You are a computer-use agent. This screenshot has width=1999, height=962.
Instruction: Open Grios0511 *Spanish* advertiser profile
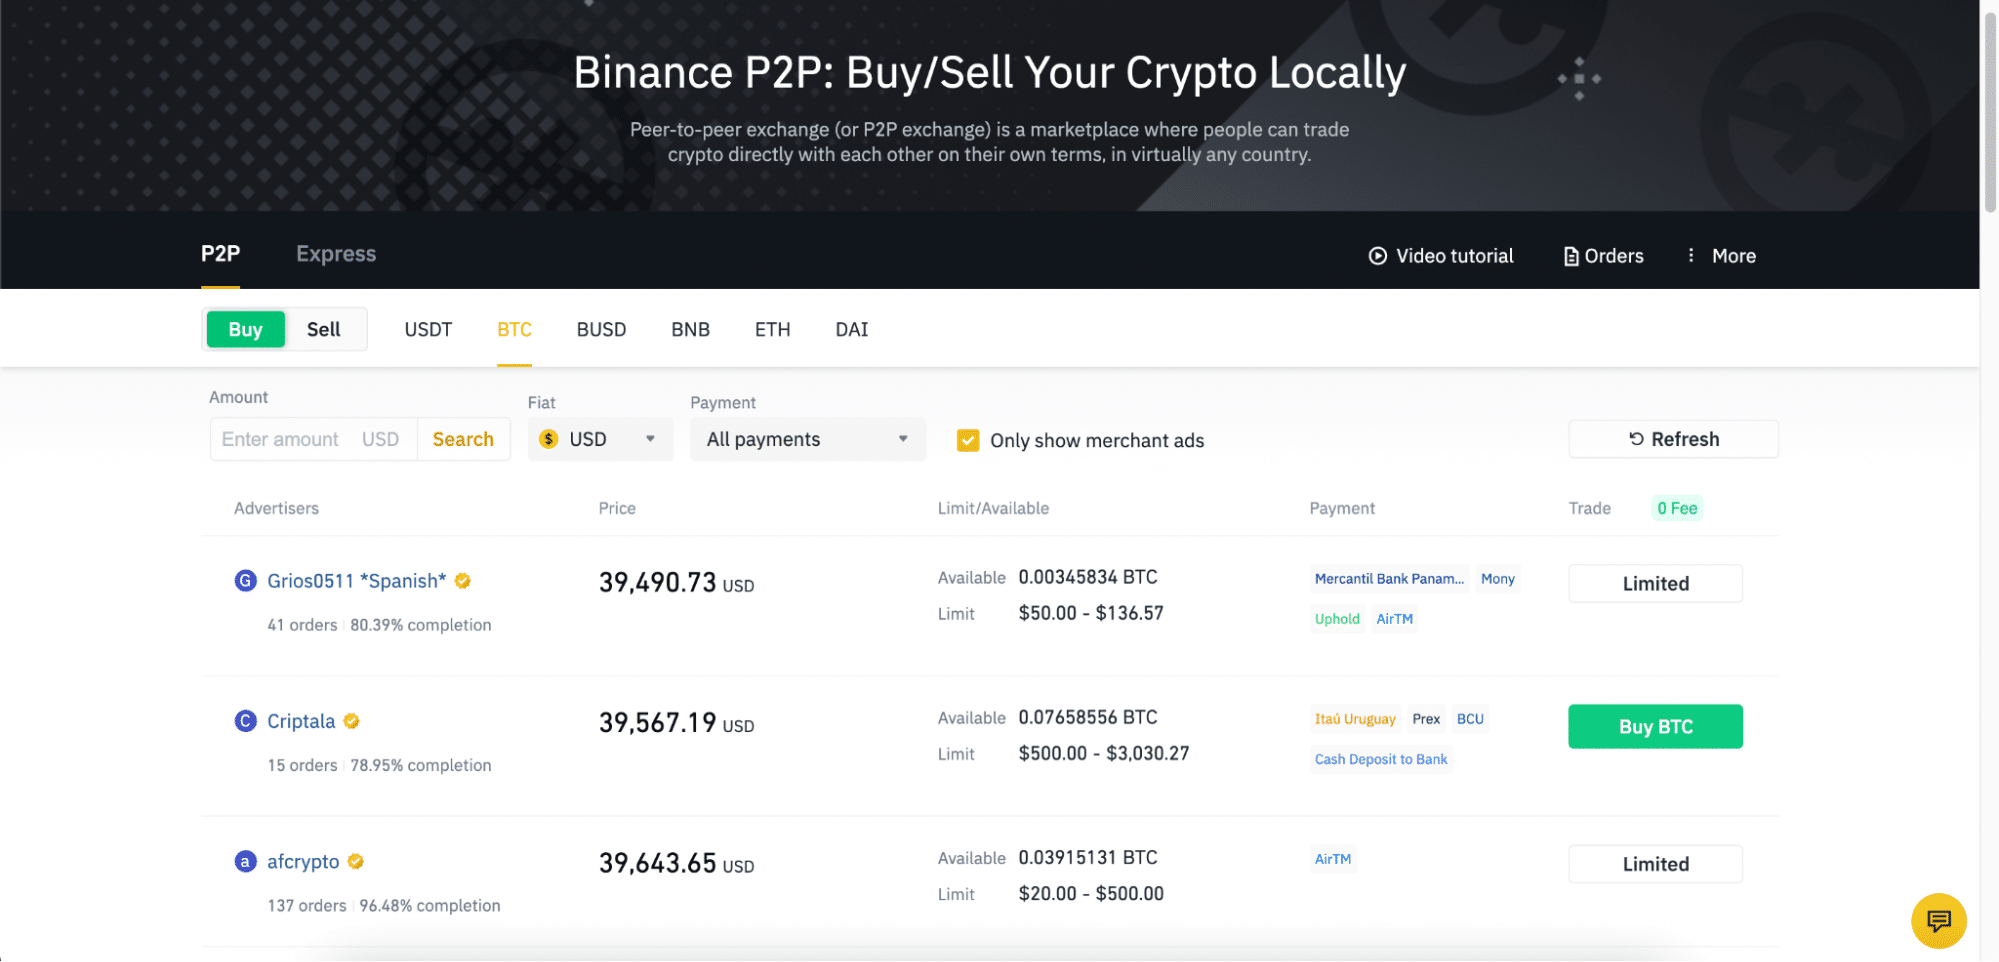click(356, 581)
